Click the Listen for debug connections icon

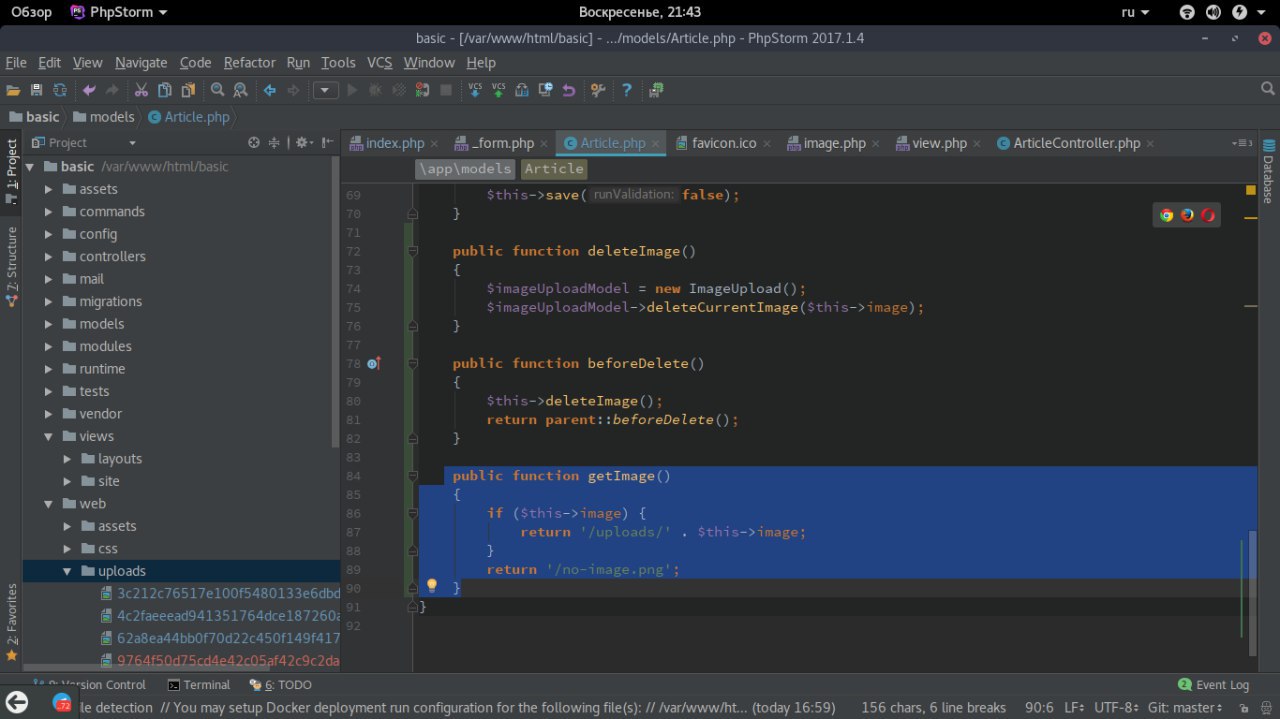422,90
